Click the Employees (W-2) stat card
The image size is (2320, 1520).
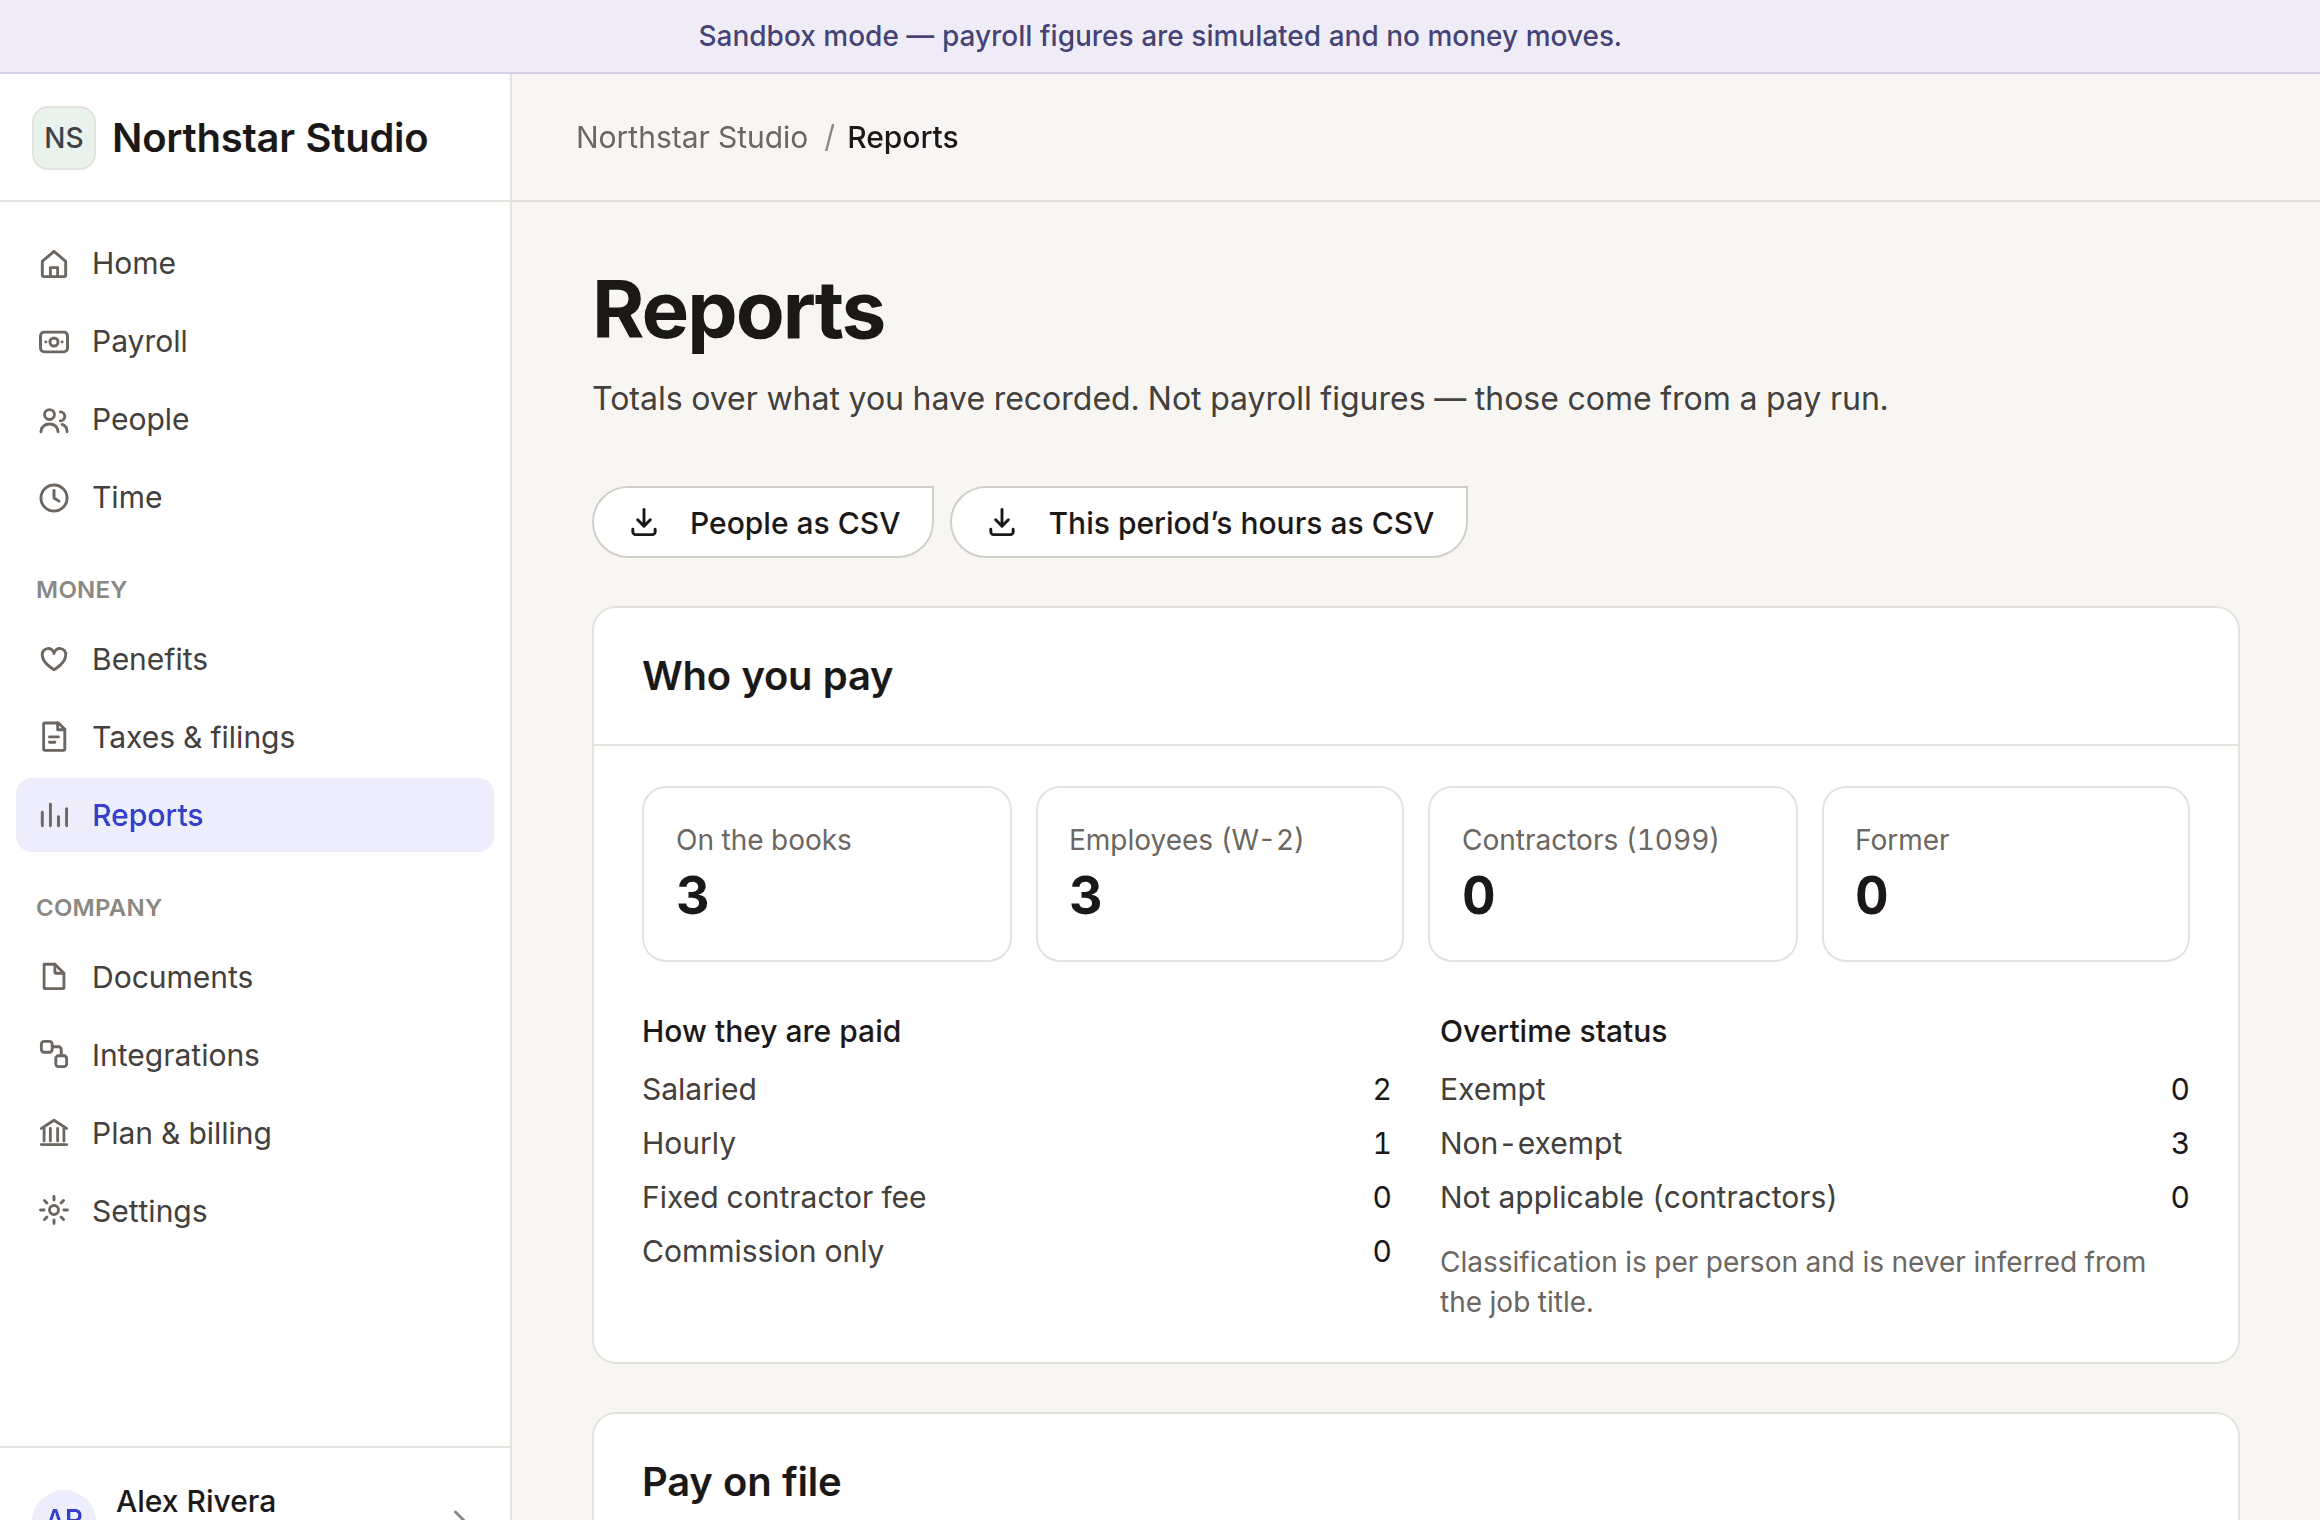[1220, 874]
